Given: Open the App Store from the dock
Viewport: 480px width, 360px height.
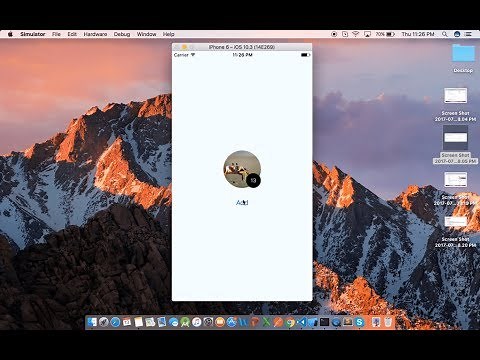Looking at the screenshot, I should click(x=232, y=322).
